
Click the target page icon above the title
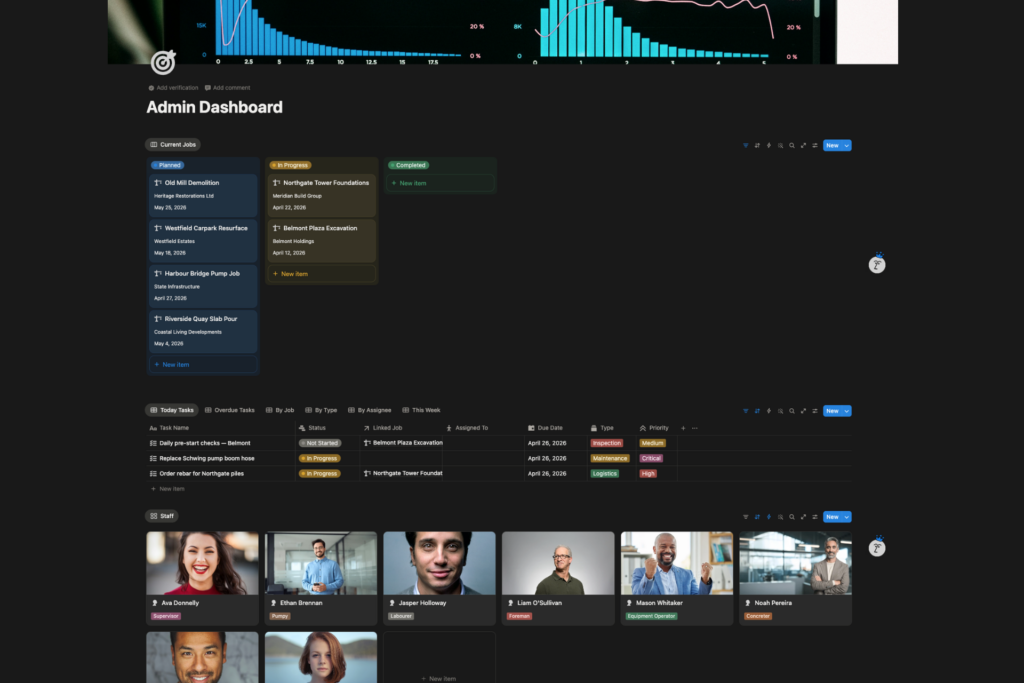click(163, 62)
